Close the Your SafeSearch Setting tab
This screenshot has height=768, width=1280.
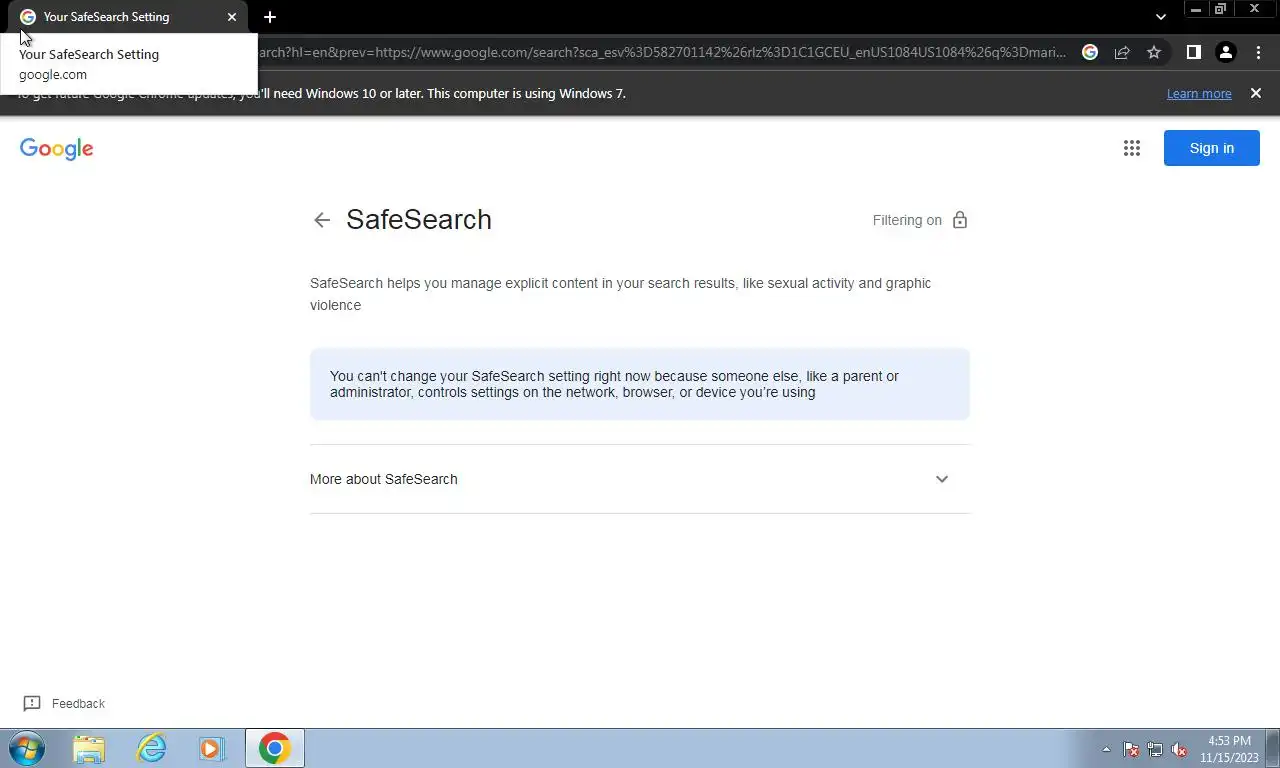(232, 17)
